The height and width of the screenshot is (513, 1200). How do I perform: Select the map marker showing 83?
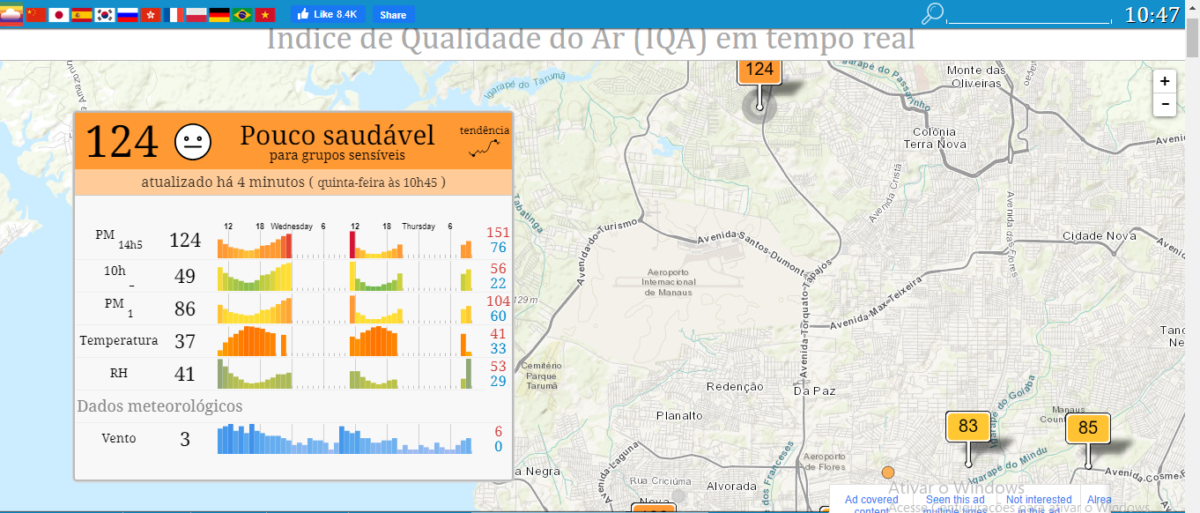pos(968,426)
